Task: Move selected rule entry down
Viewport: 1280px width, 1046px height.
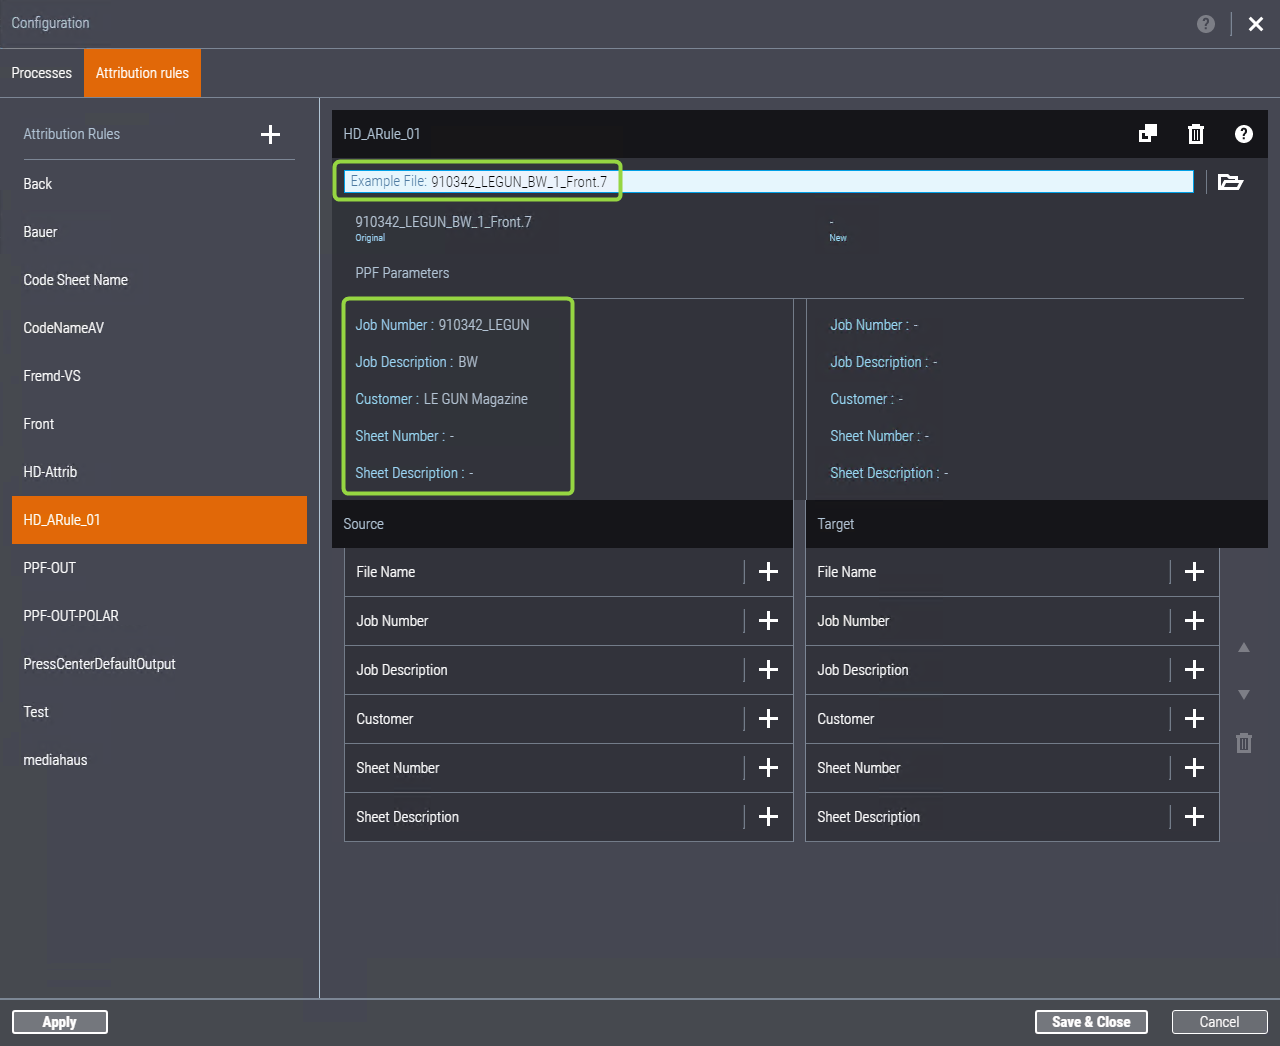Action: (x=1244, y=694)
